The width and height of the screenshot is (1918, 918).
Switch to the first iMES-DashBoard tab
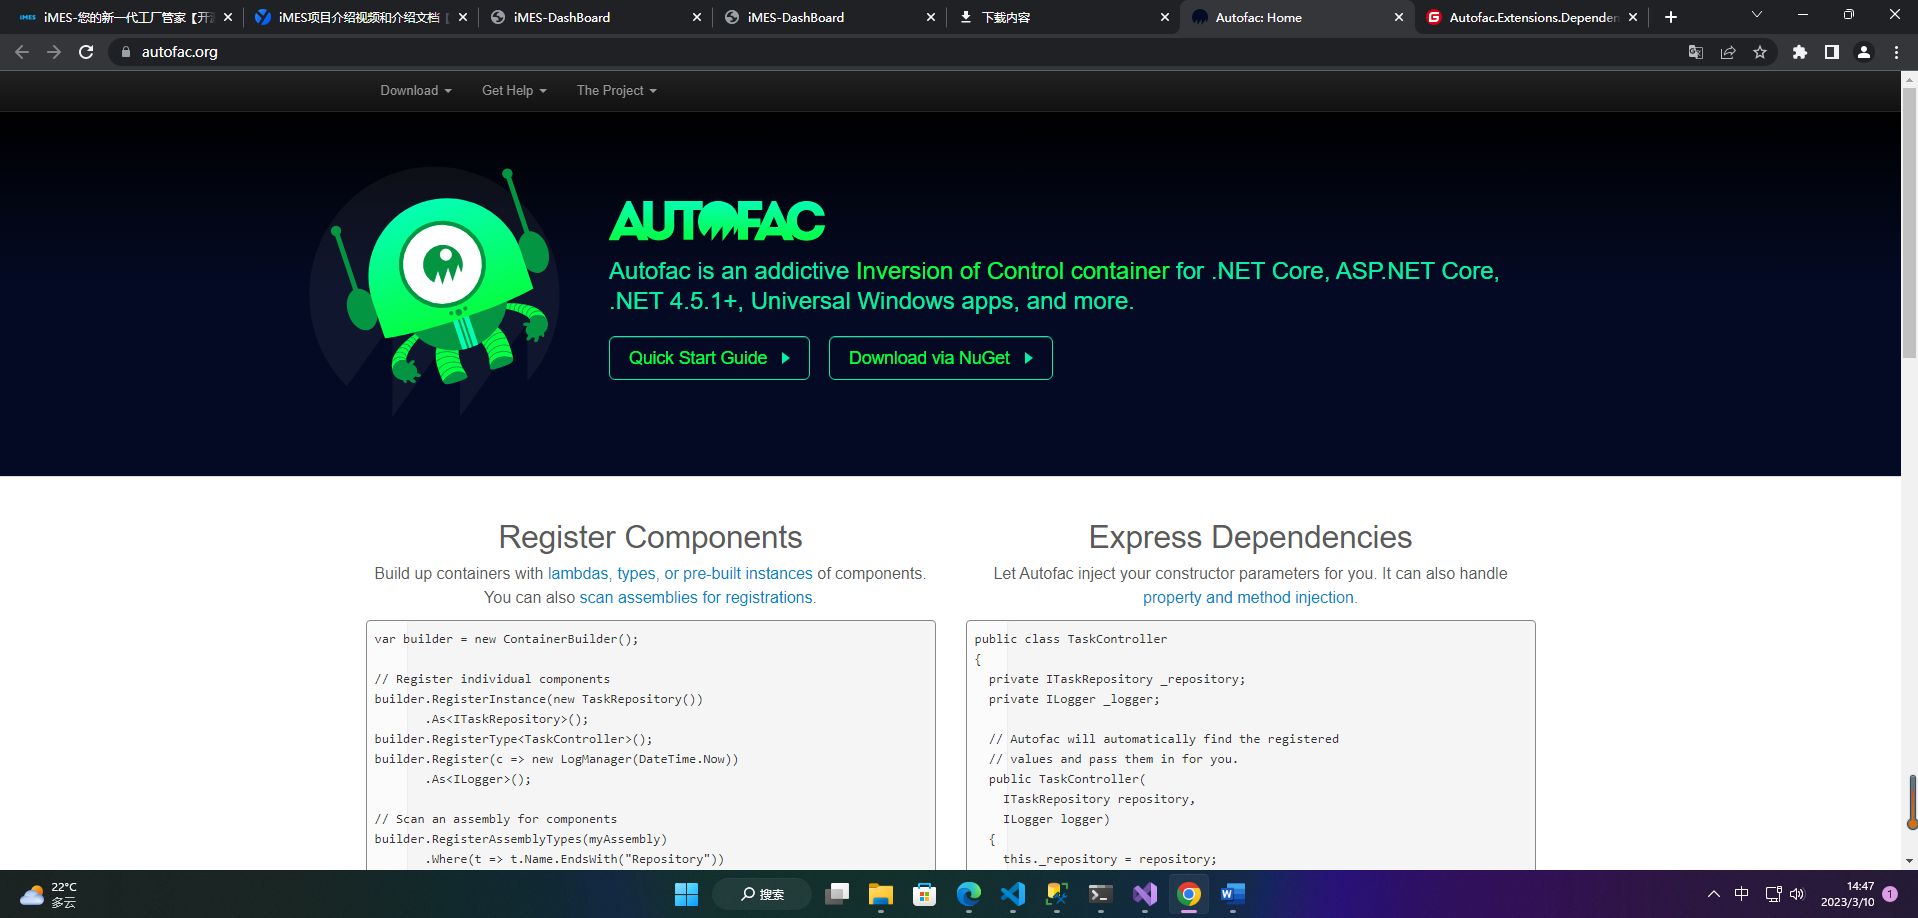595,17
